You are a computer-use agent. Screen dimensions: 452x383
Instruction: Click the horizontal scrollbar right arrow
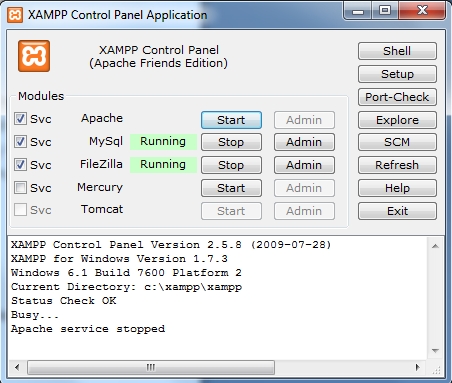417,367
